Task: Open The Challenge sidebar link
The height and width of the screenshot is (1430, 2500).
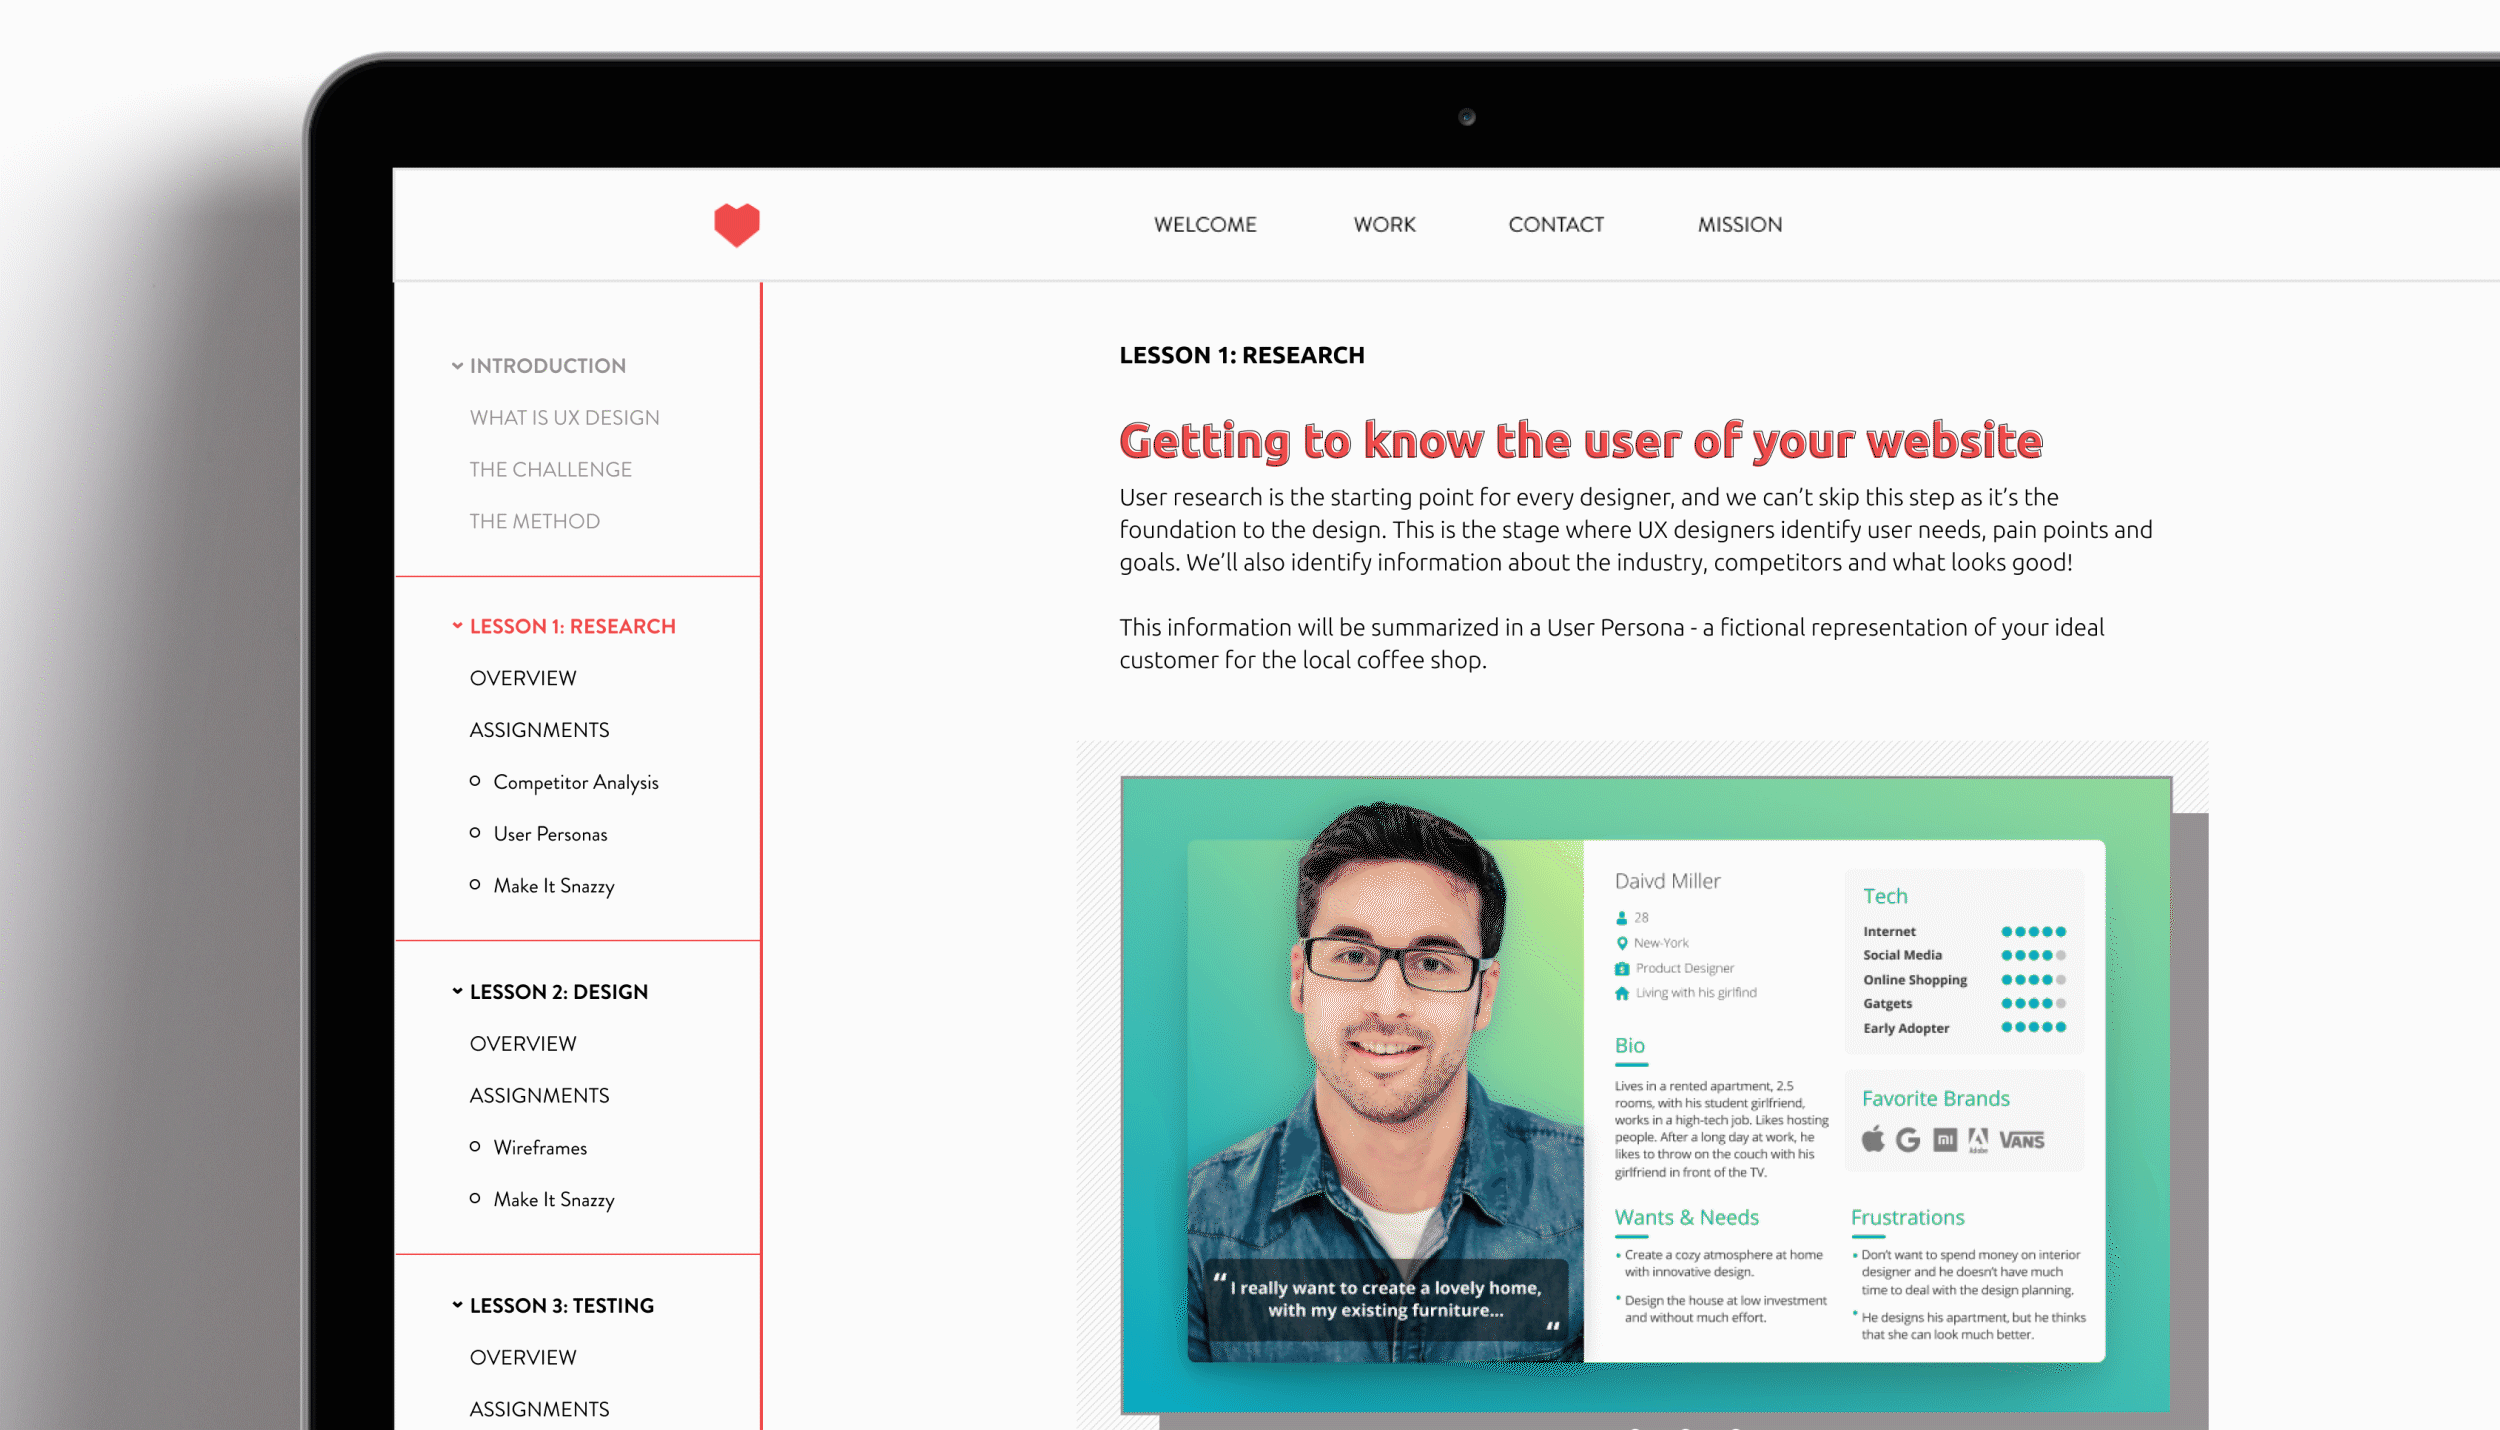Action: click(x=550, y=470)
